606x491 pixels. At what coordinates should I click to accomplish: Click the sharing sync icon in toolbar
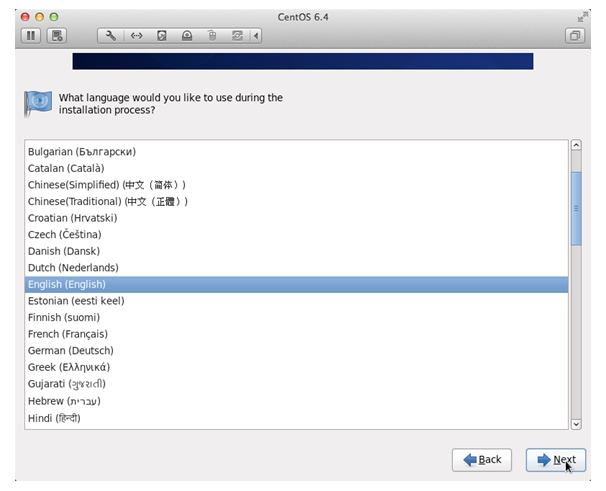pyautogui.click(x=237, y=36)
